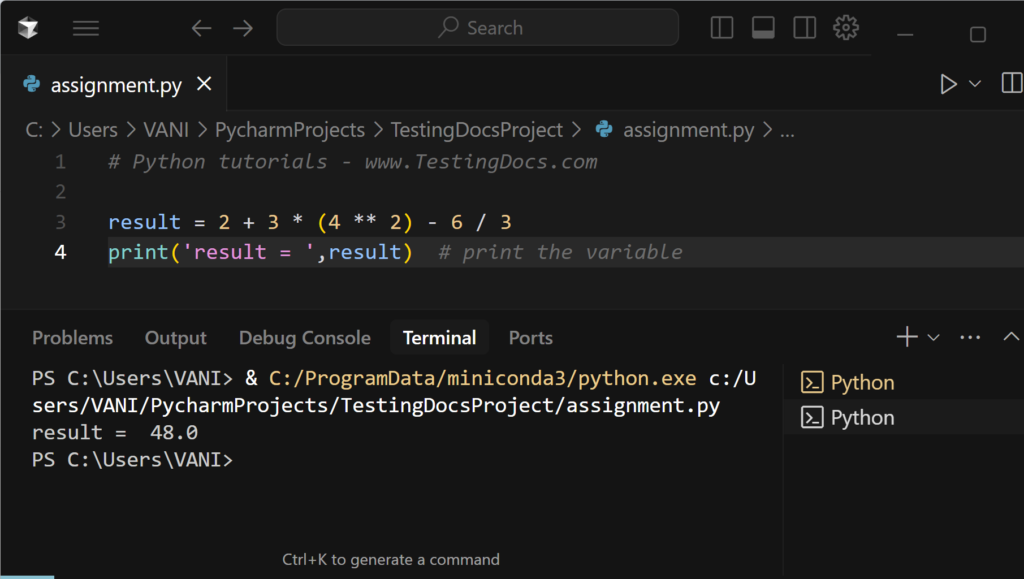
Task: Toggle the primary sidebar layout icon
Action: pyautogui.click(x=721, y=27)
